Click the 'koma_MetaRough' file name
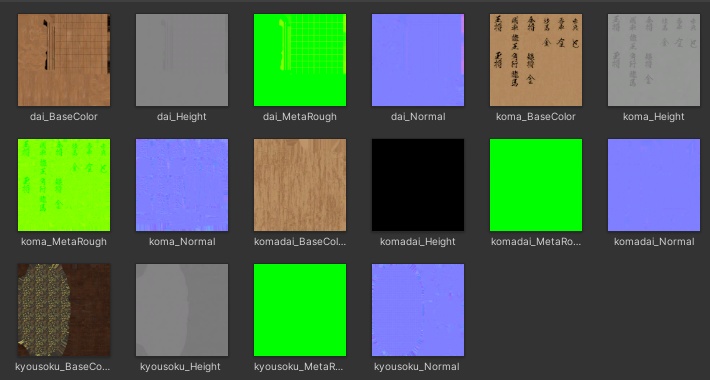The height and width of the screenshot is (380, 710). tap(64, 242)
